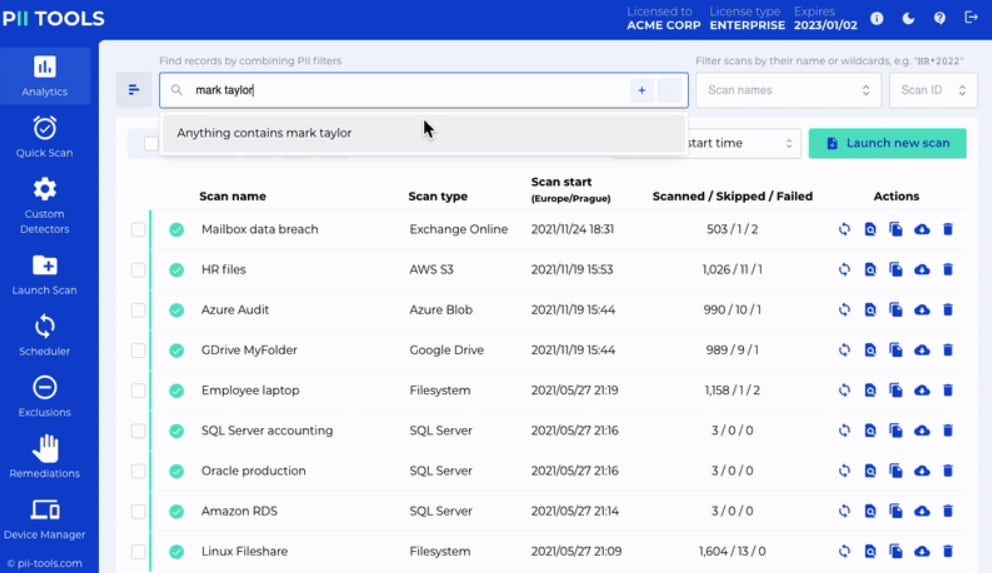
Task: View SQL Server accounting results icon
Action: tap(871, 430)
